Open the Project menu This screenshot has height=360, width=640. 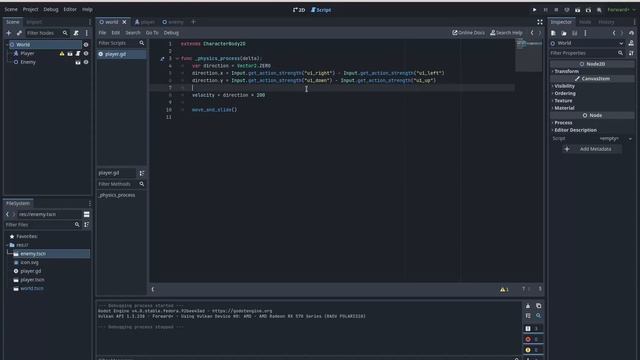point(30,9)
